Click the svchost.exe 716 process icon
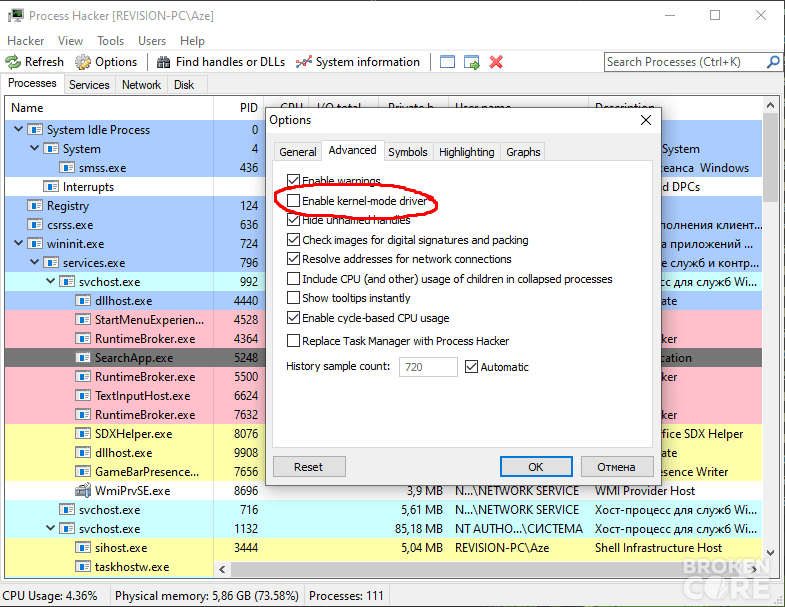 point(67,509)
